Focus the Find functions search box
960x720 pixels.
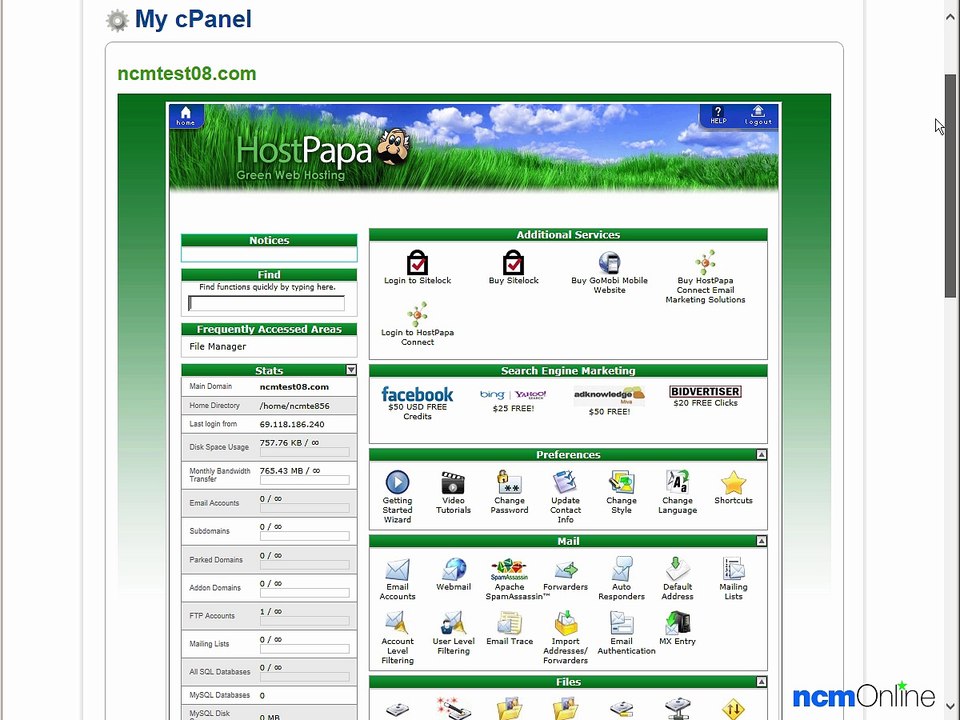[266, 303]
